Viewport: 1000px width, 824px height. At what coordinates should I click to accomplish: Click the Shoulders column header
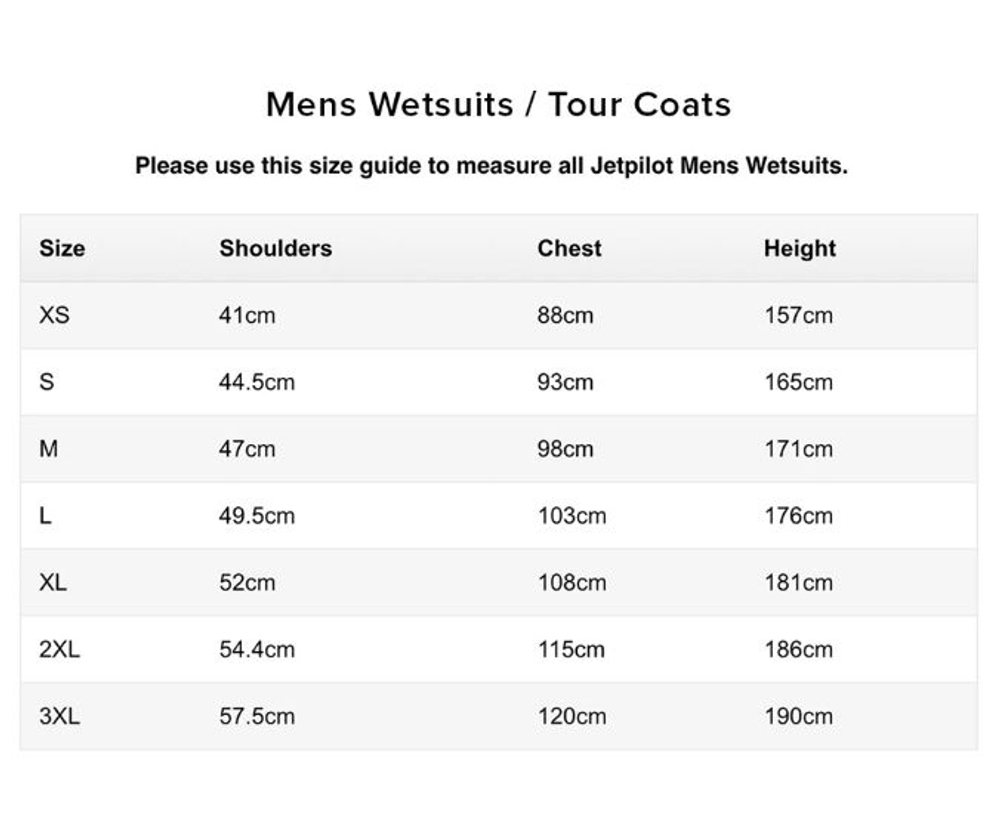275,248
